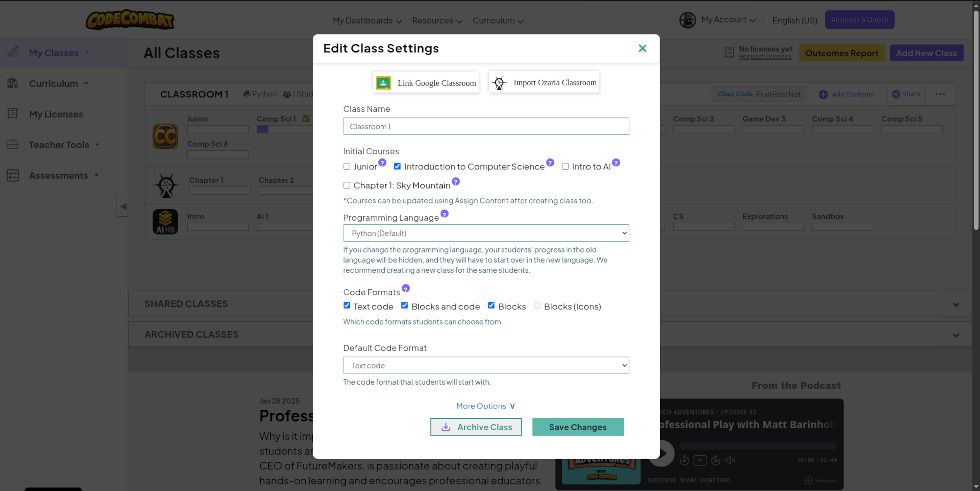Click the Import Ozaria Classroom lightbulb icon
980x491 pixels.
click(x=499, y=82)
